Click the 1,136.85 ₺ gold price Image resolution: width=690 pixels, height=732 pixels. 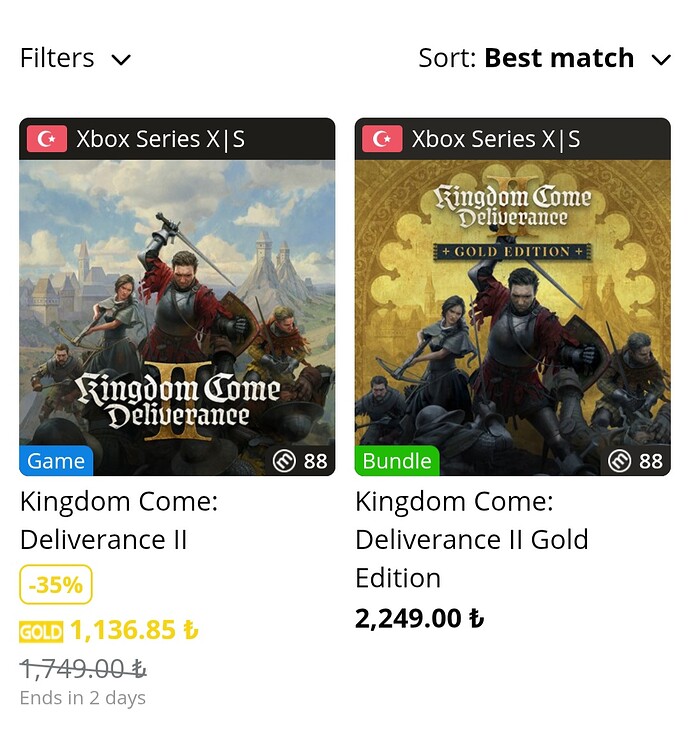(x=134, y=631)
